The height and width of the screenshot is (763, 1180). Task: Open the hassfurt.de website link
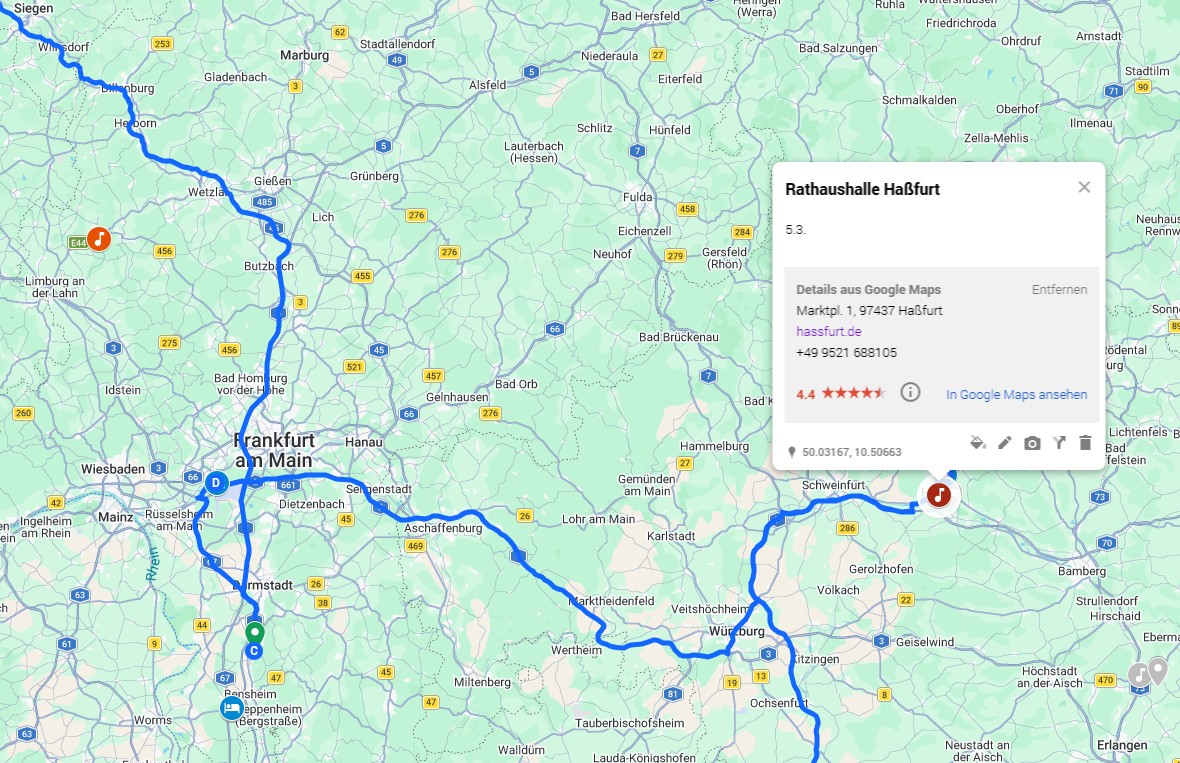pos(829,331)
